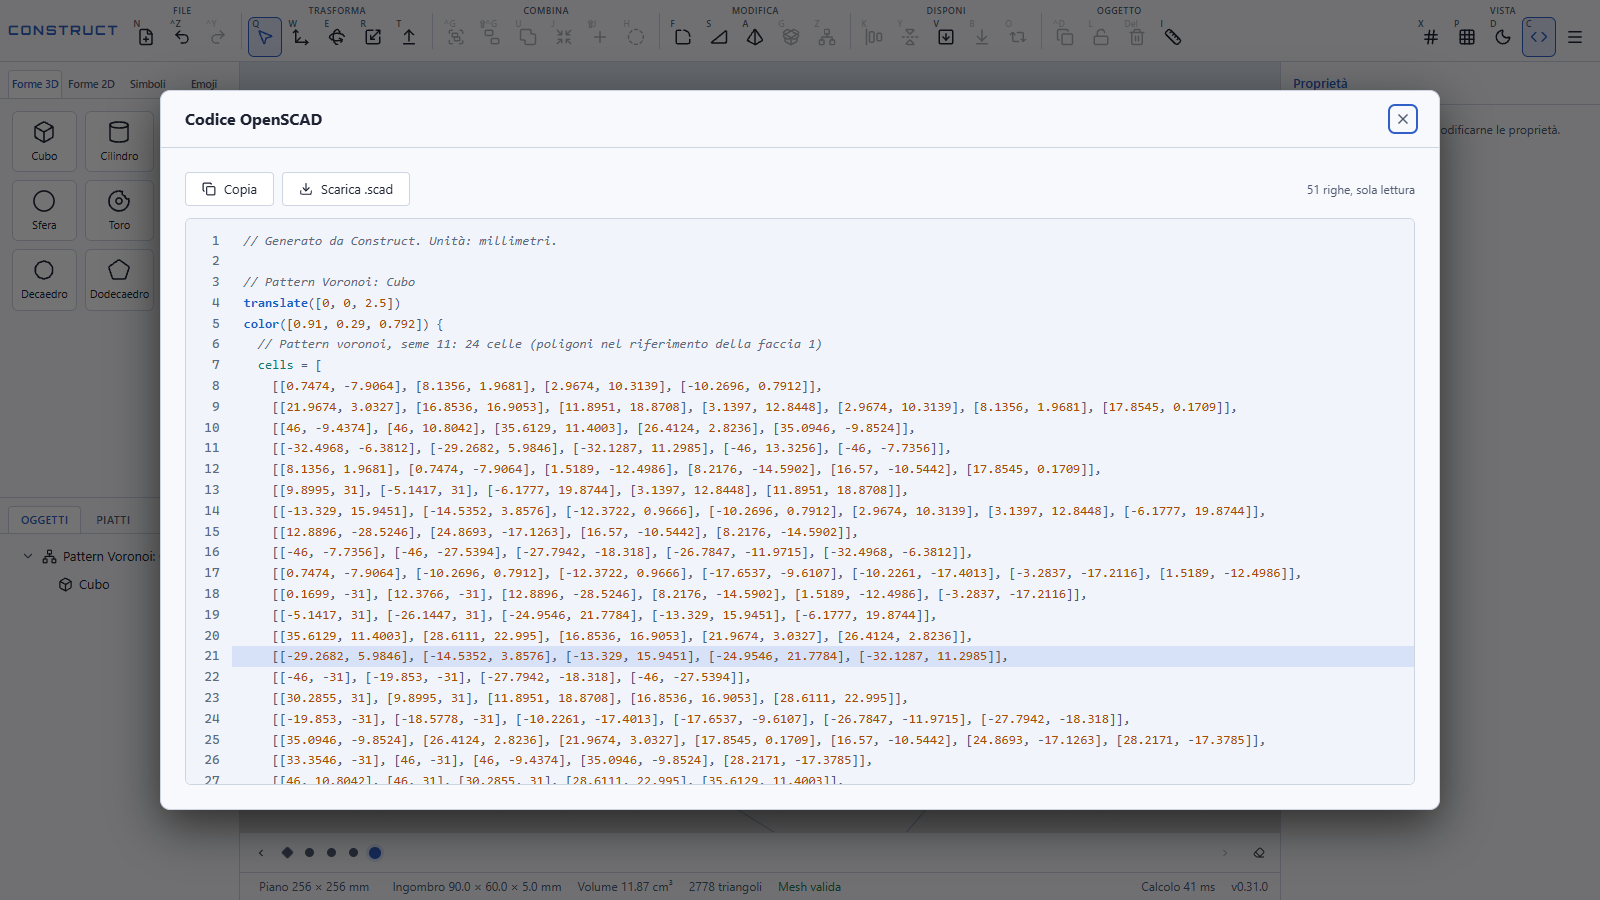Add a Cubo shape
Screen dimensions: 1600x900
pyautogui.click(x=45, y=141)
